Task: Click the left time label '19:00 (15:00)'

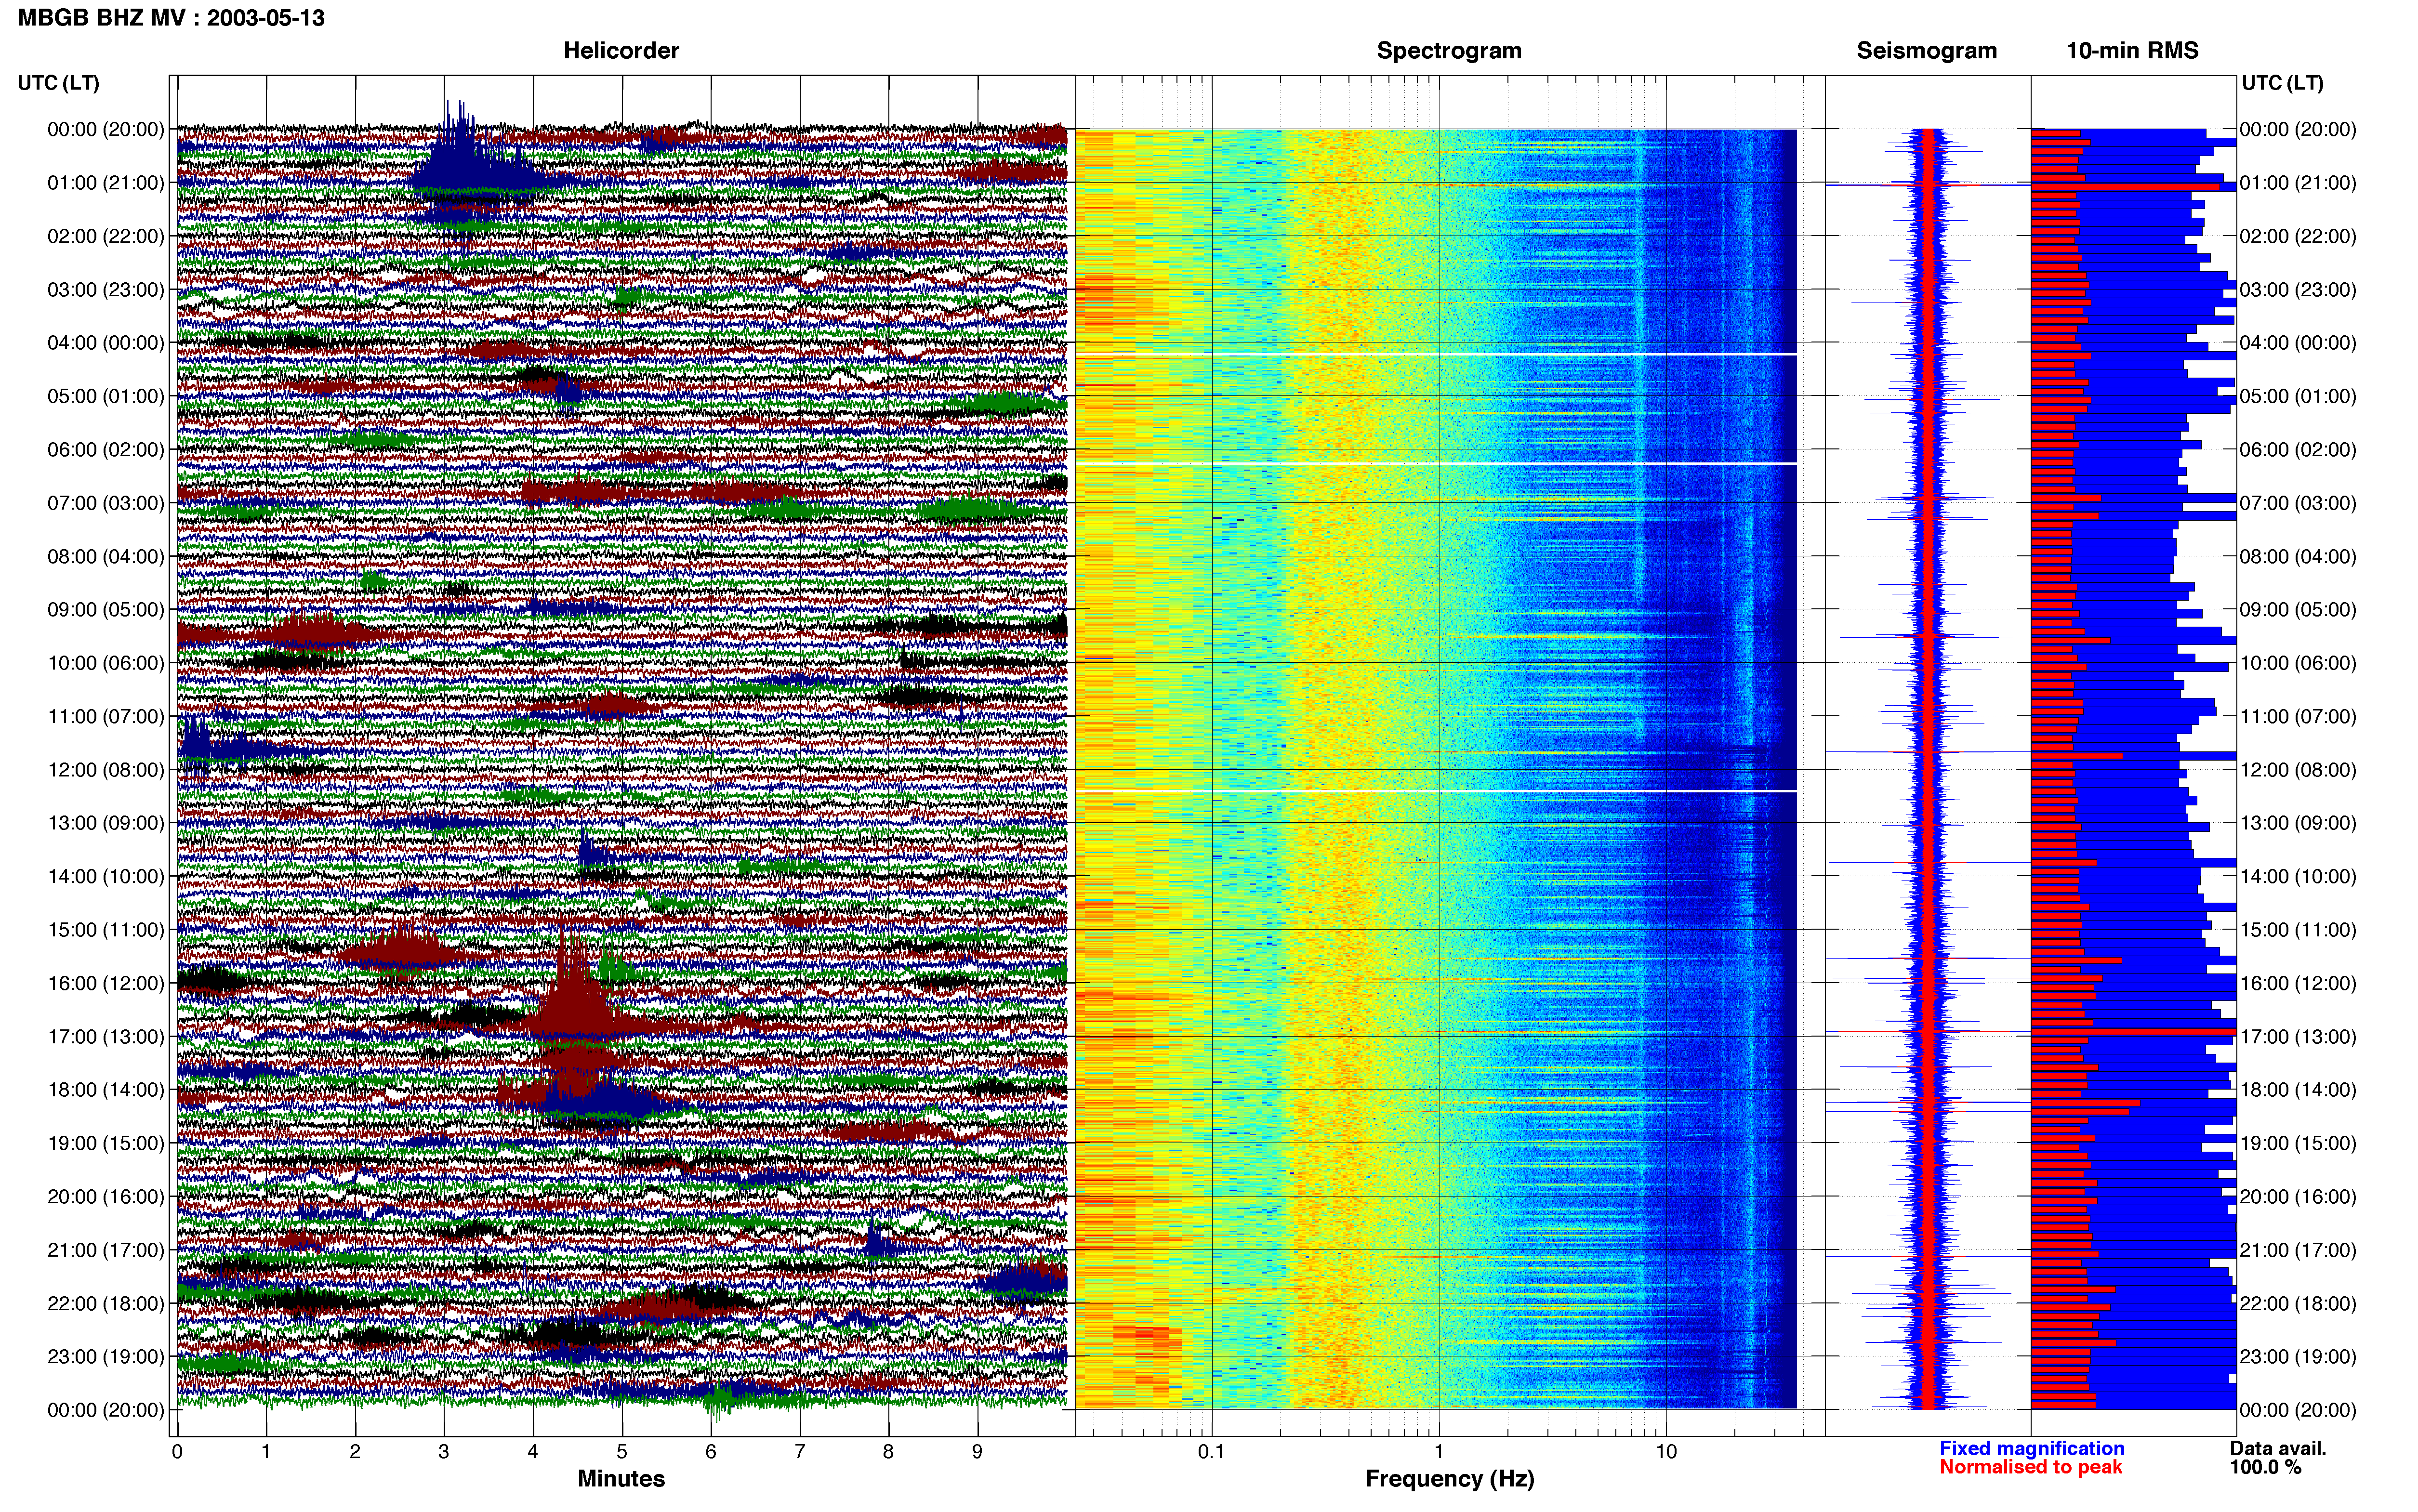Action: point(106,1143)
